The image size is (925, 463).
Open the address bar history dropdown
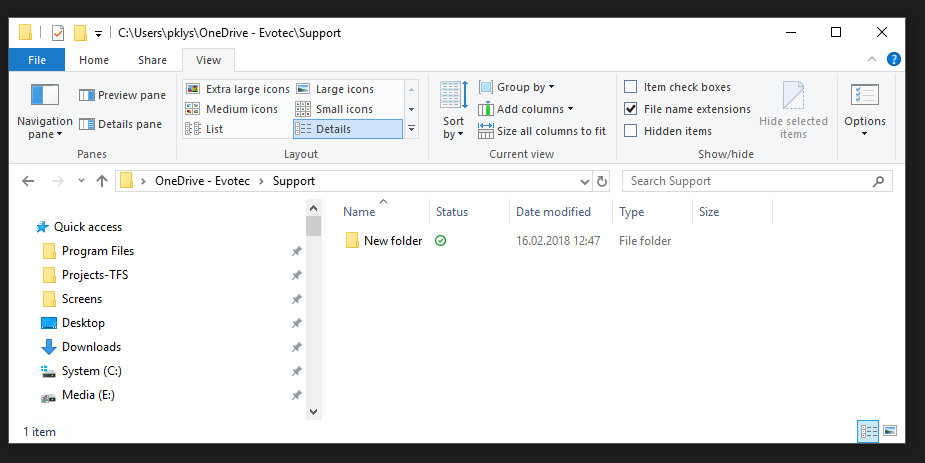tap(585, 181)
